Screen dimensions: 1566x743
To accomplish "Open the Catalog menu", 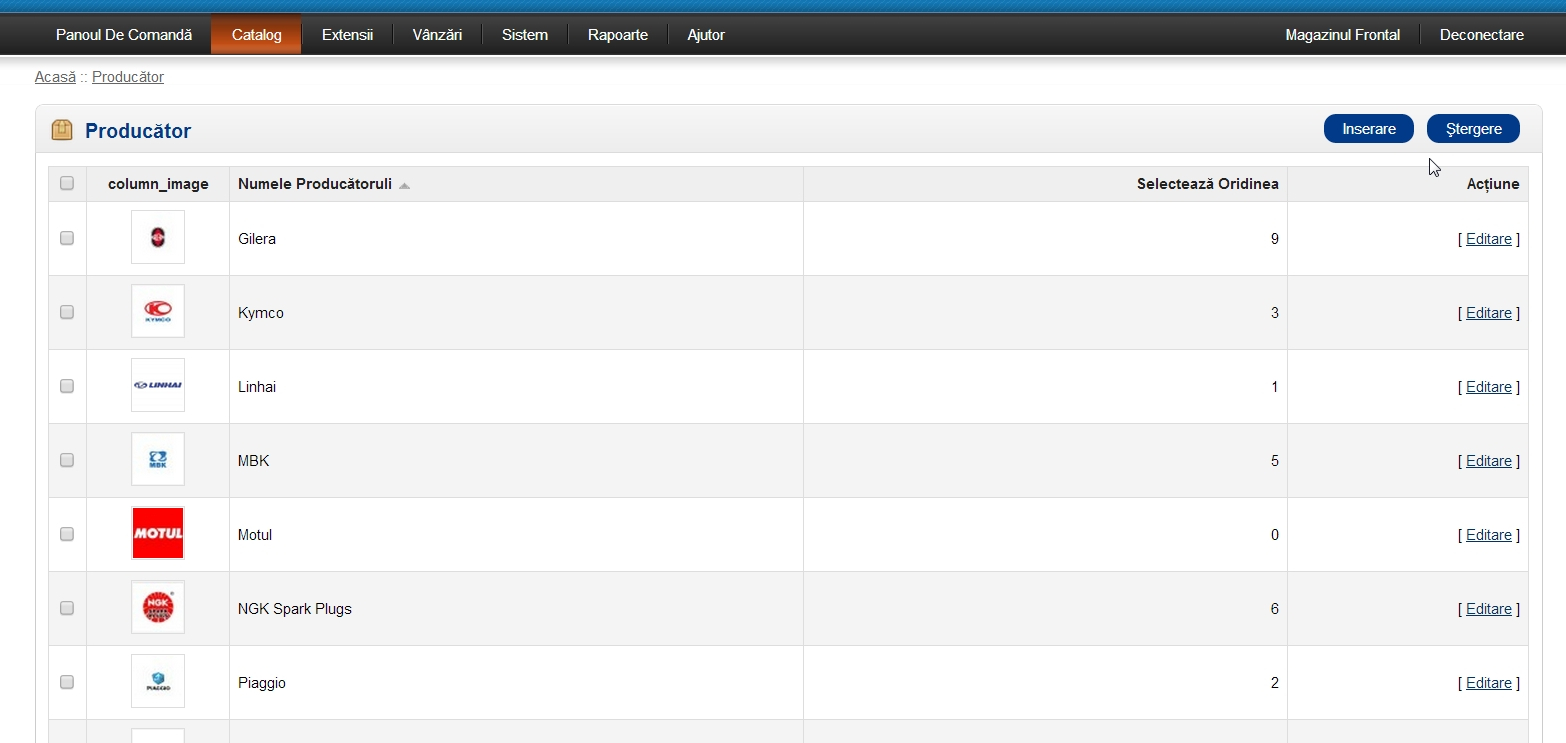I will click(256, 35).
